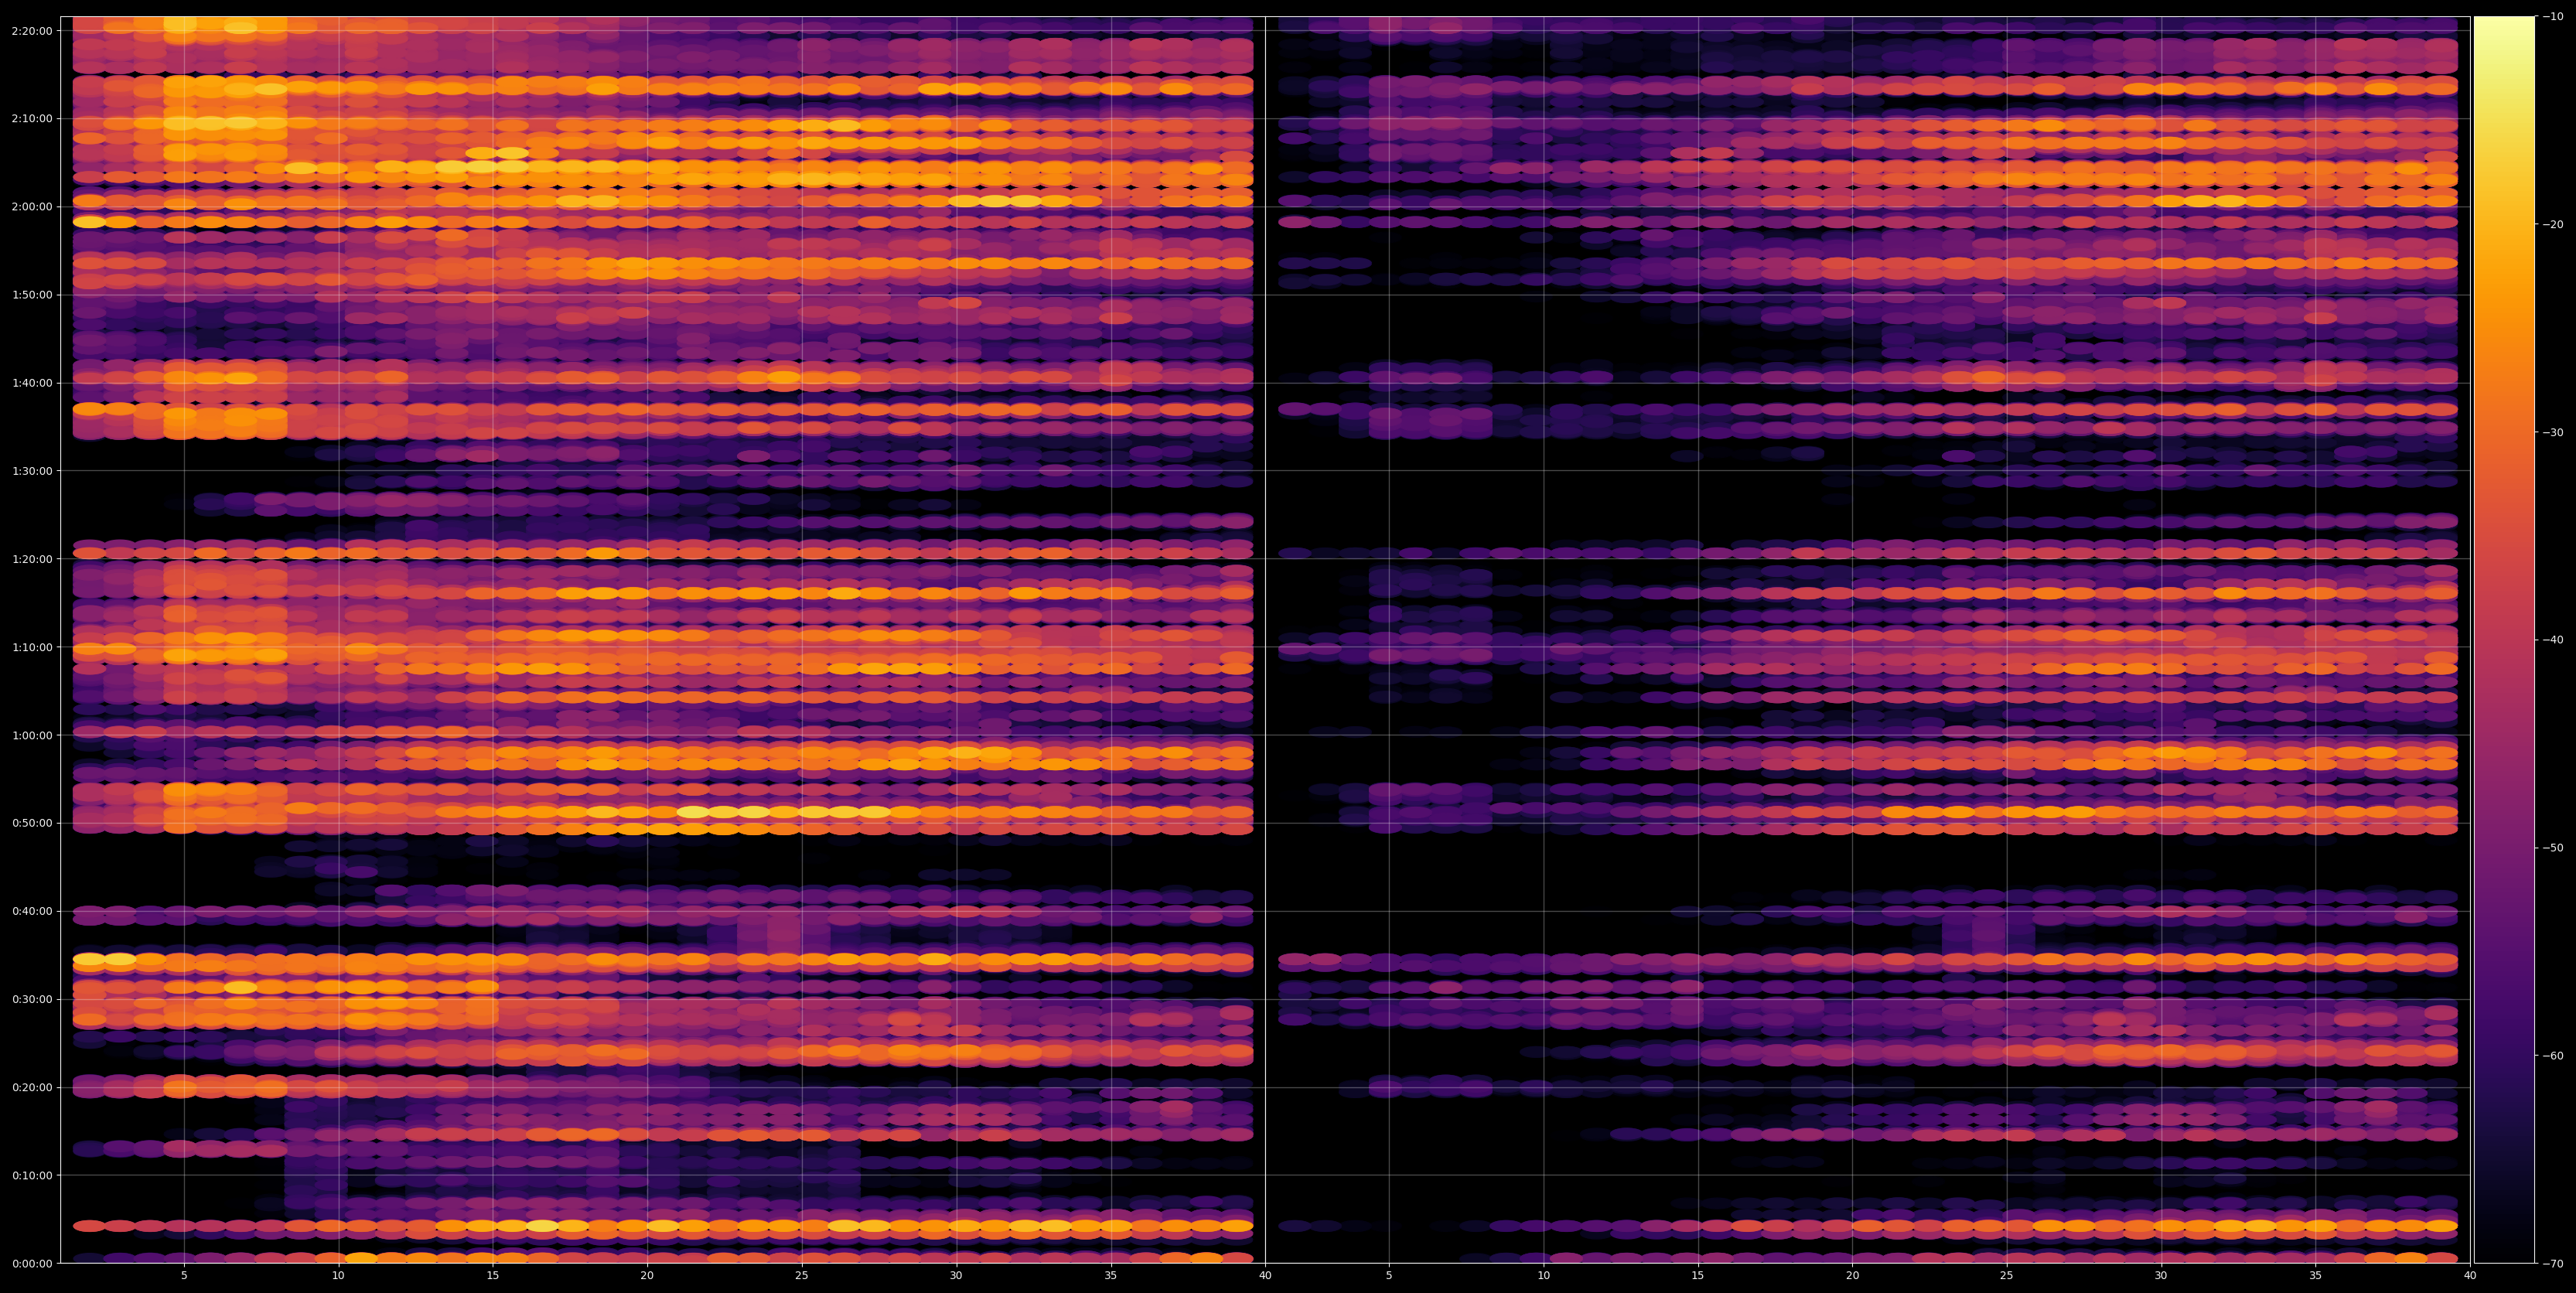This screenshot has height=1293, width=2576.
Task: Click x-axis label 40 ending left plot
Action: (x=1266, y=1276)
